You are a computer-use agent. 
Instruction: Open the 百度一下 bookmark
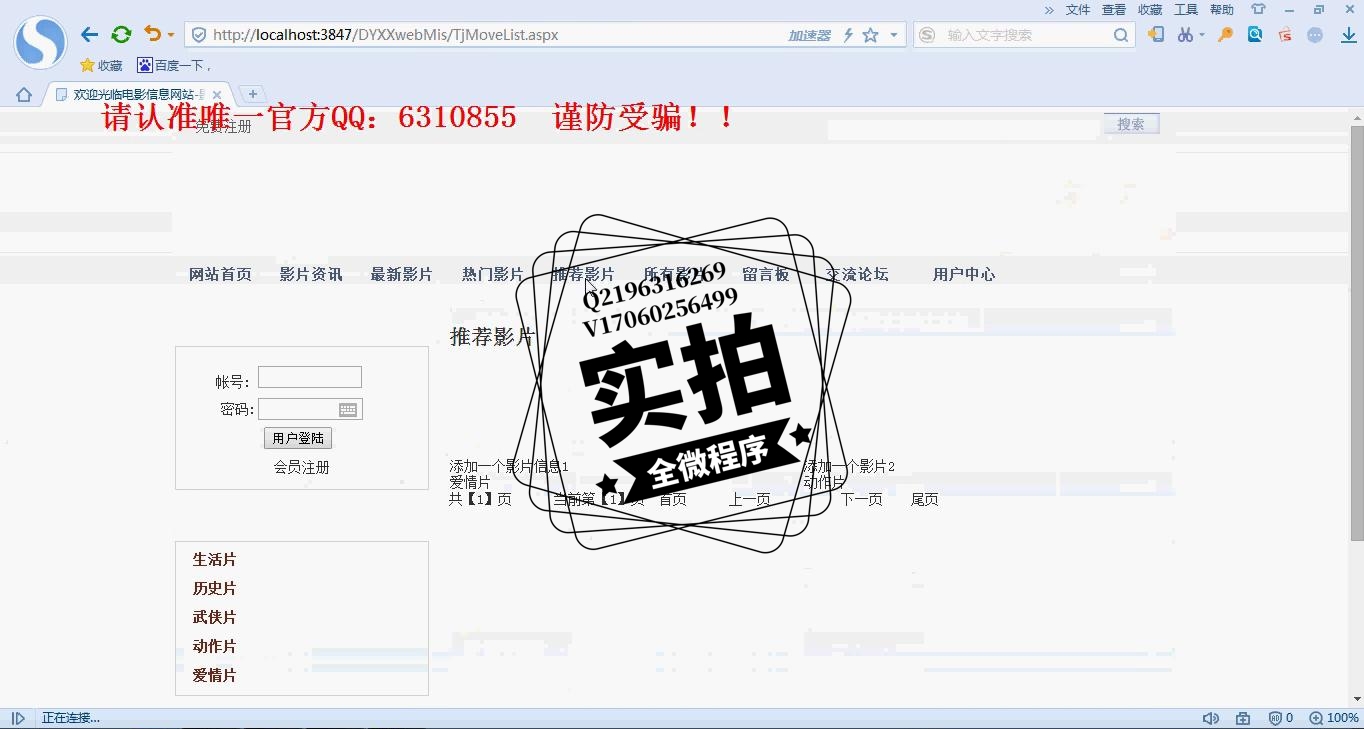tap(174, 65)
